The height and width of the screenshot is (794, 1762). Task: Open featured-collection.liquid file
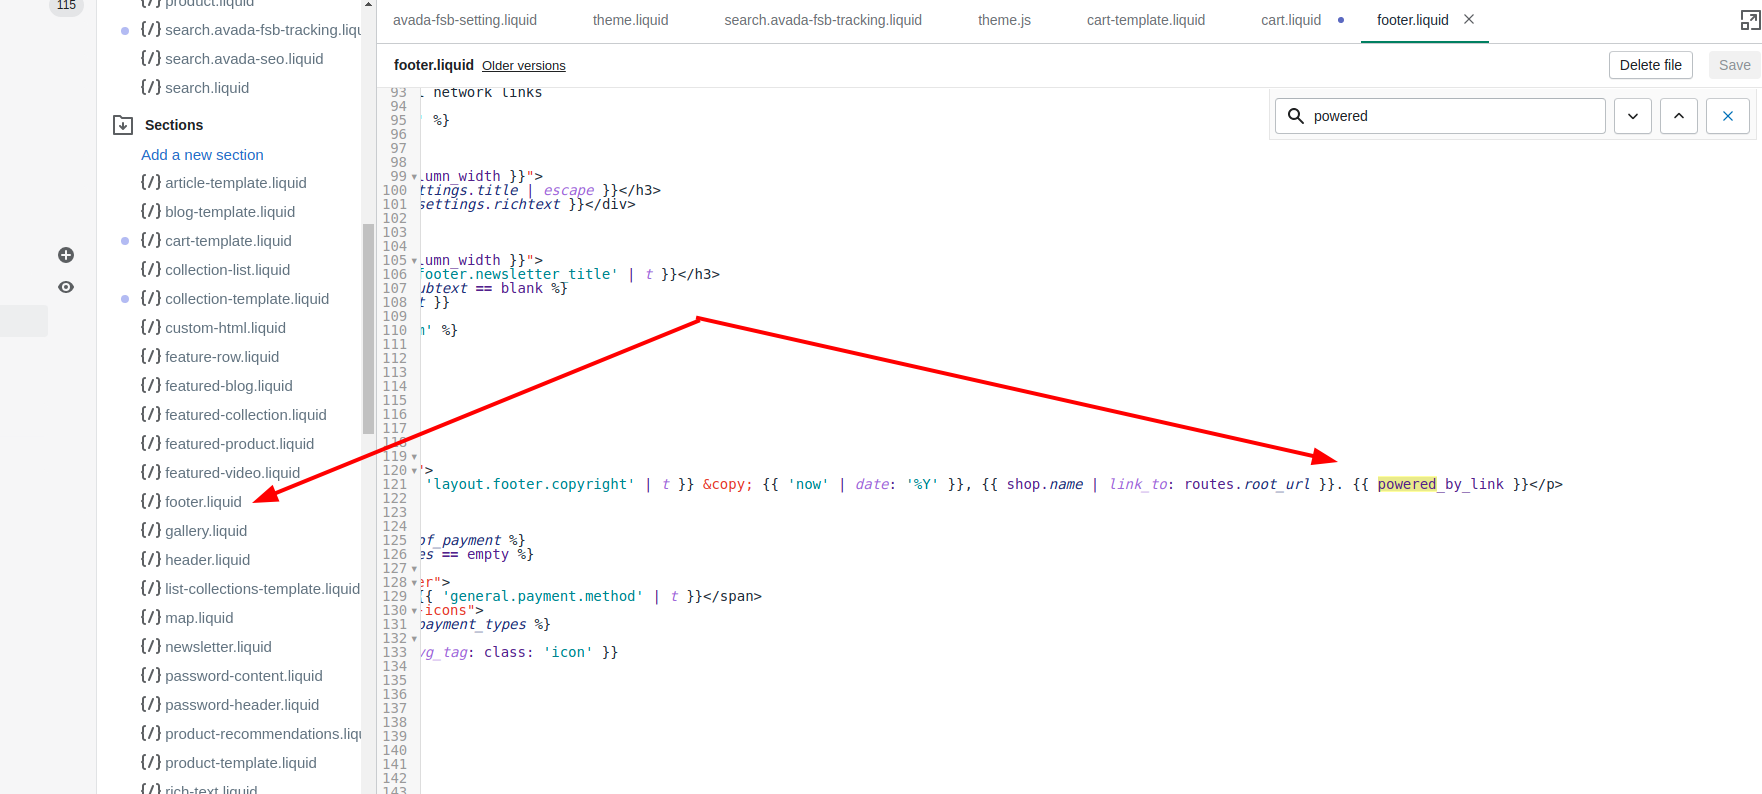tap(246, 415)
